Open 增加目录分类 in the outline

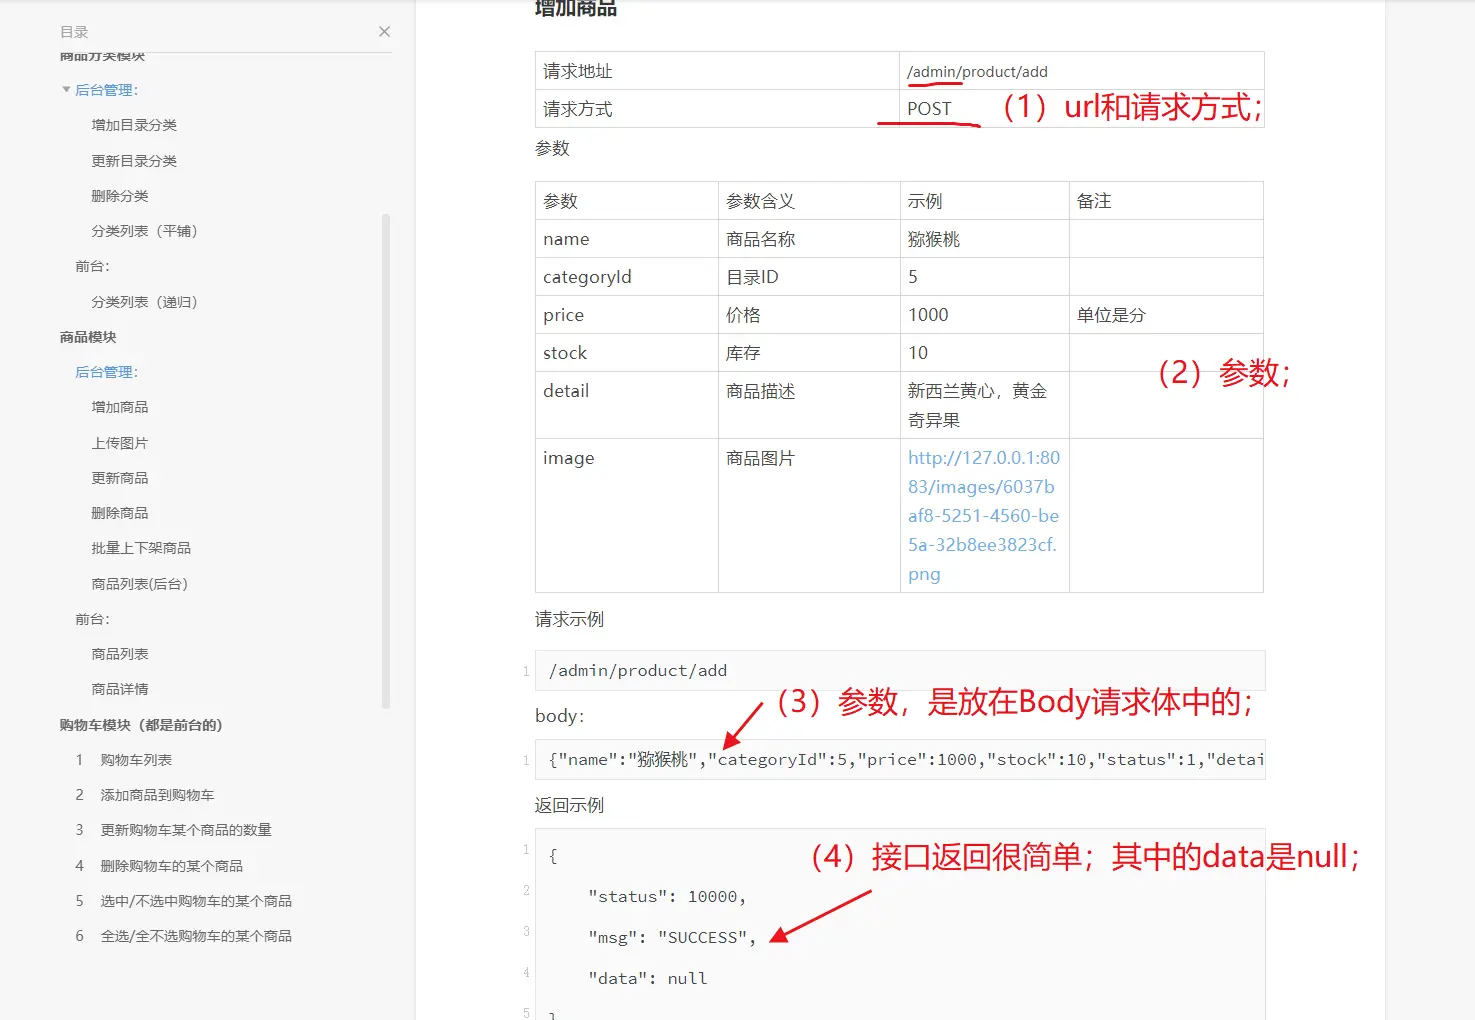tap(134, 125)
